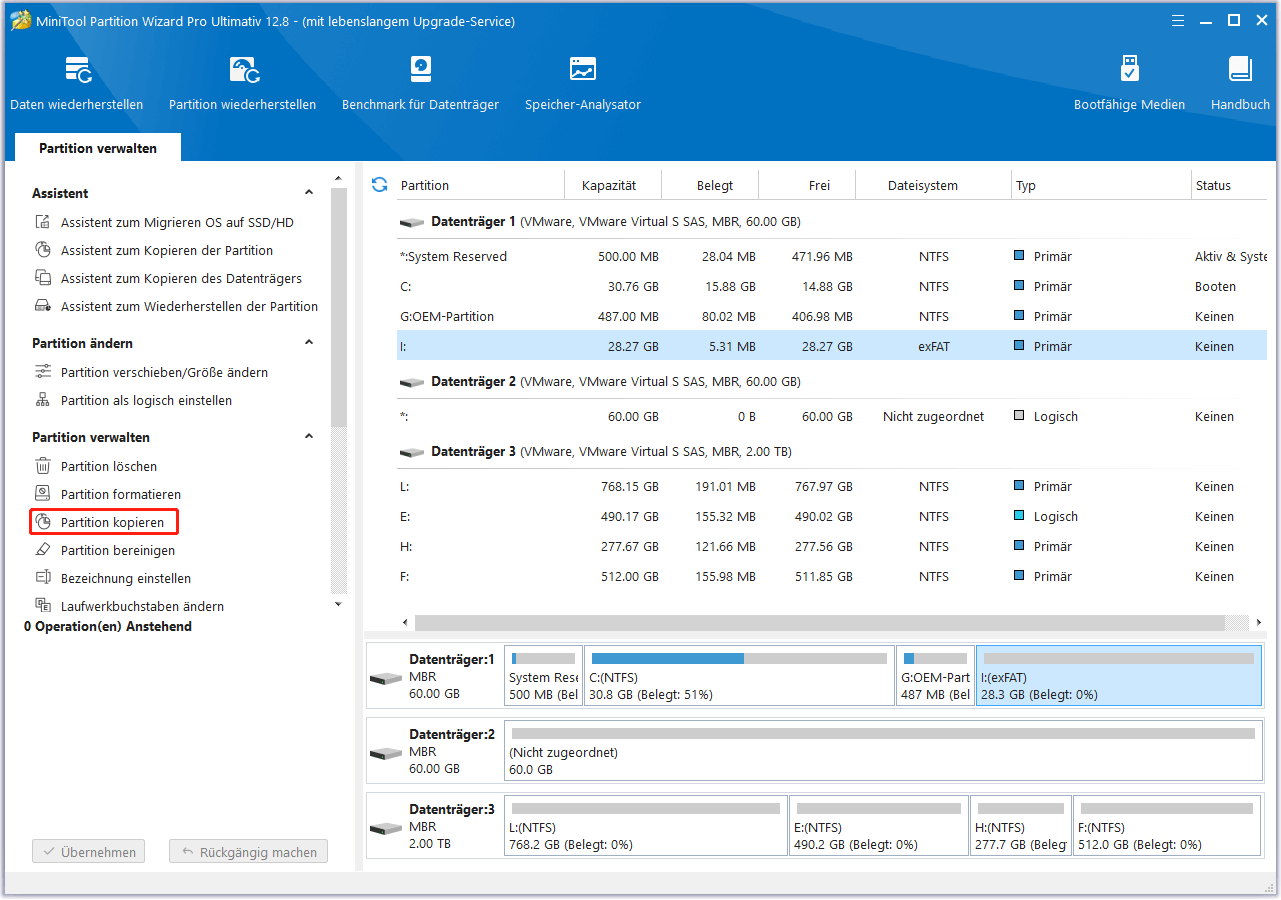Image resolution: width=1281 pixels, height=900 pixels.
Task: Select E: partition row
Action: 832,517
